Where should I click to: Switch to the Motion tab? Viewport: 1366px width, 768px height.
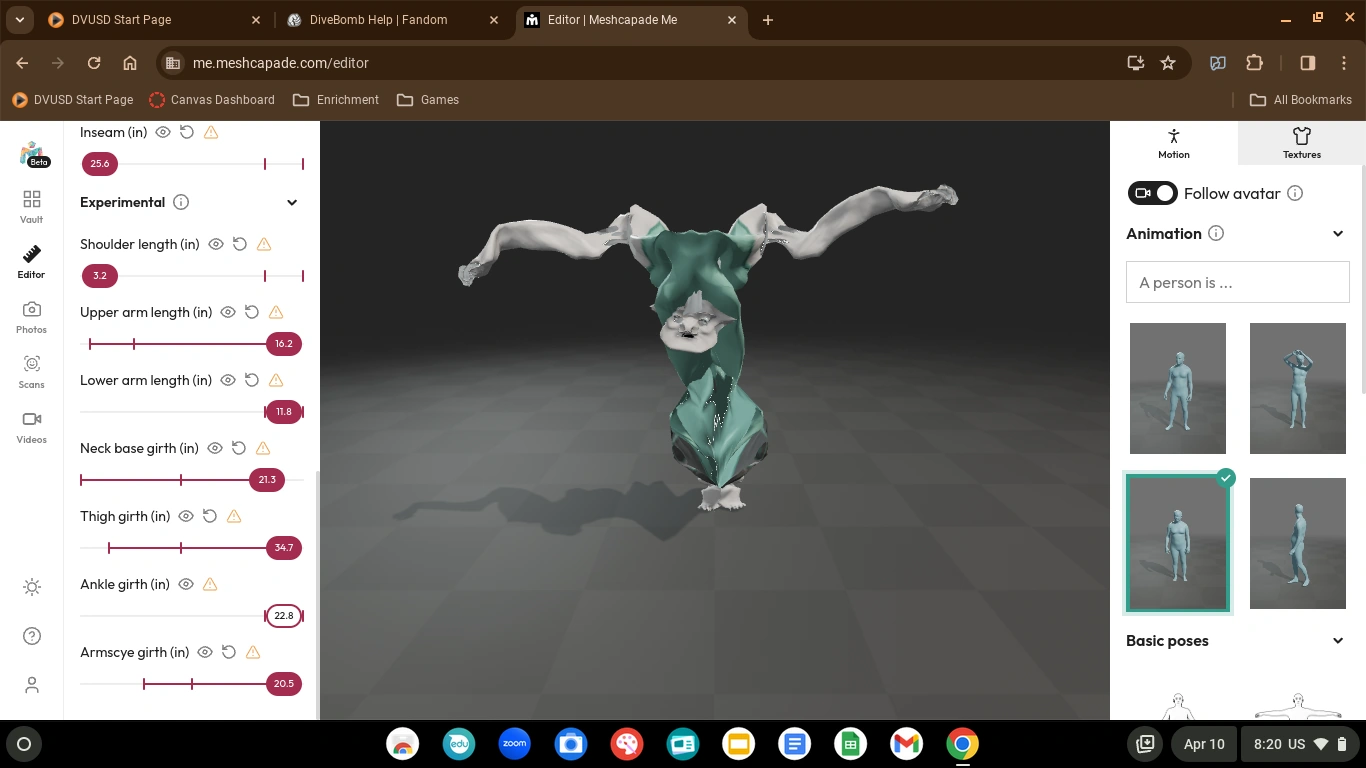tap(1172, 142)
